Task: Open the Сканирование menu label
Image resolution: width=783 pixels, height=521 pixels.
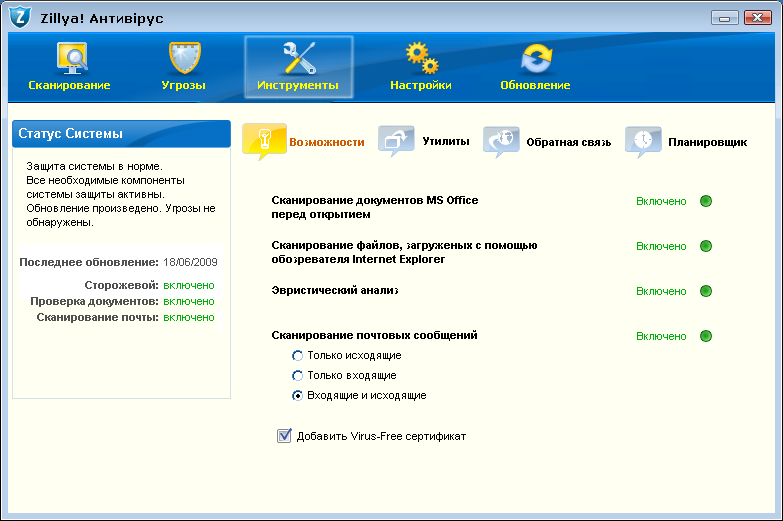Action: (69, 85)
